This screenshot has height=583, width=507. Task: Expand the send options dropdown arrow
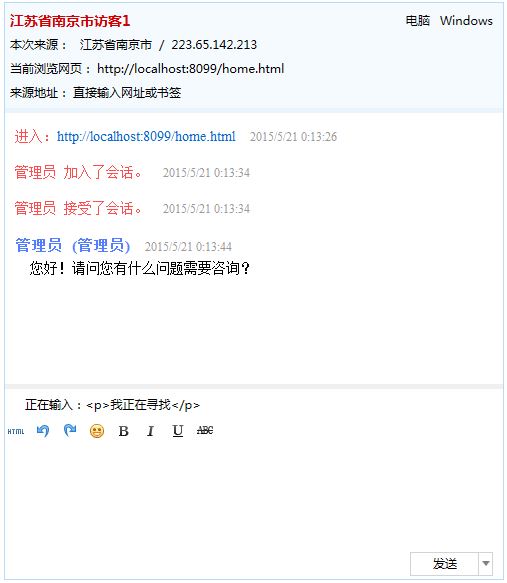(485, 564)
